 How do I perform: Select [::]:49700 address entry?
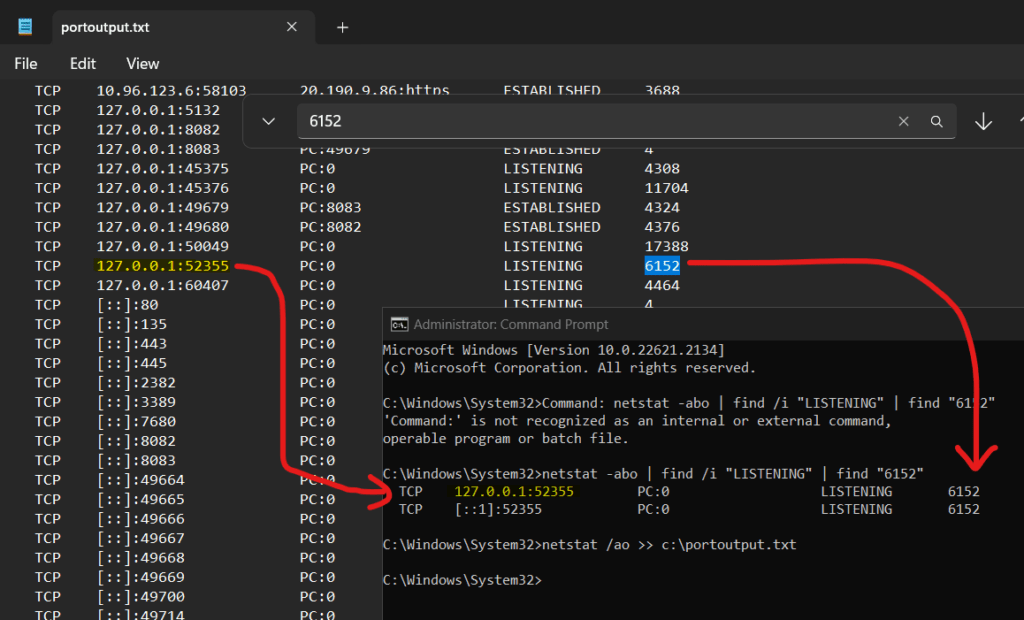pyautogui.click(x=140, y=596)
